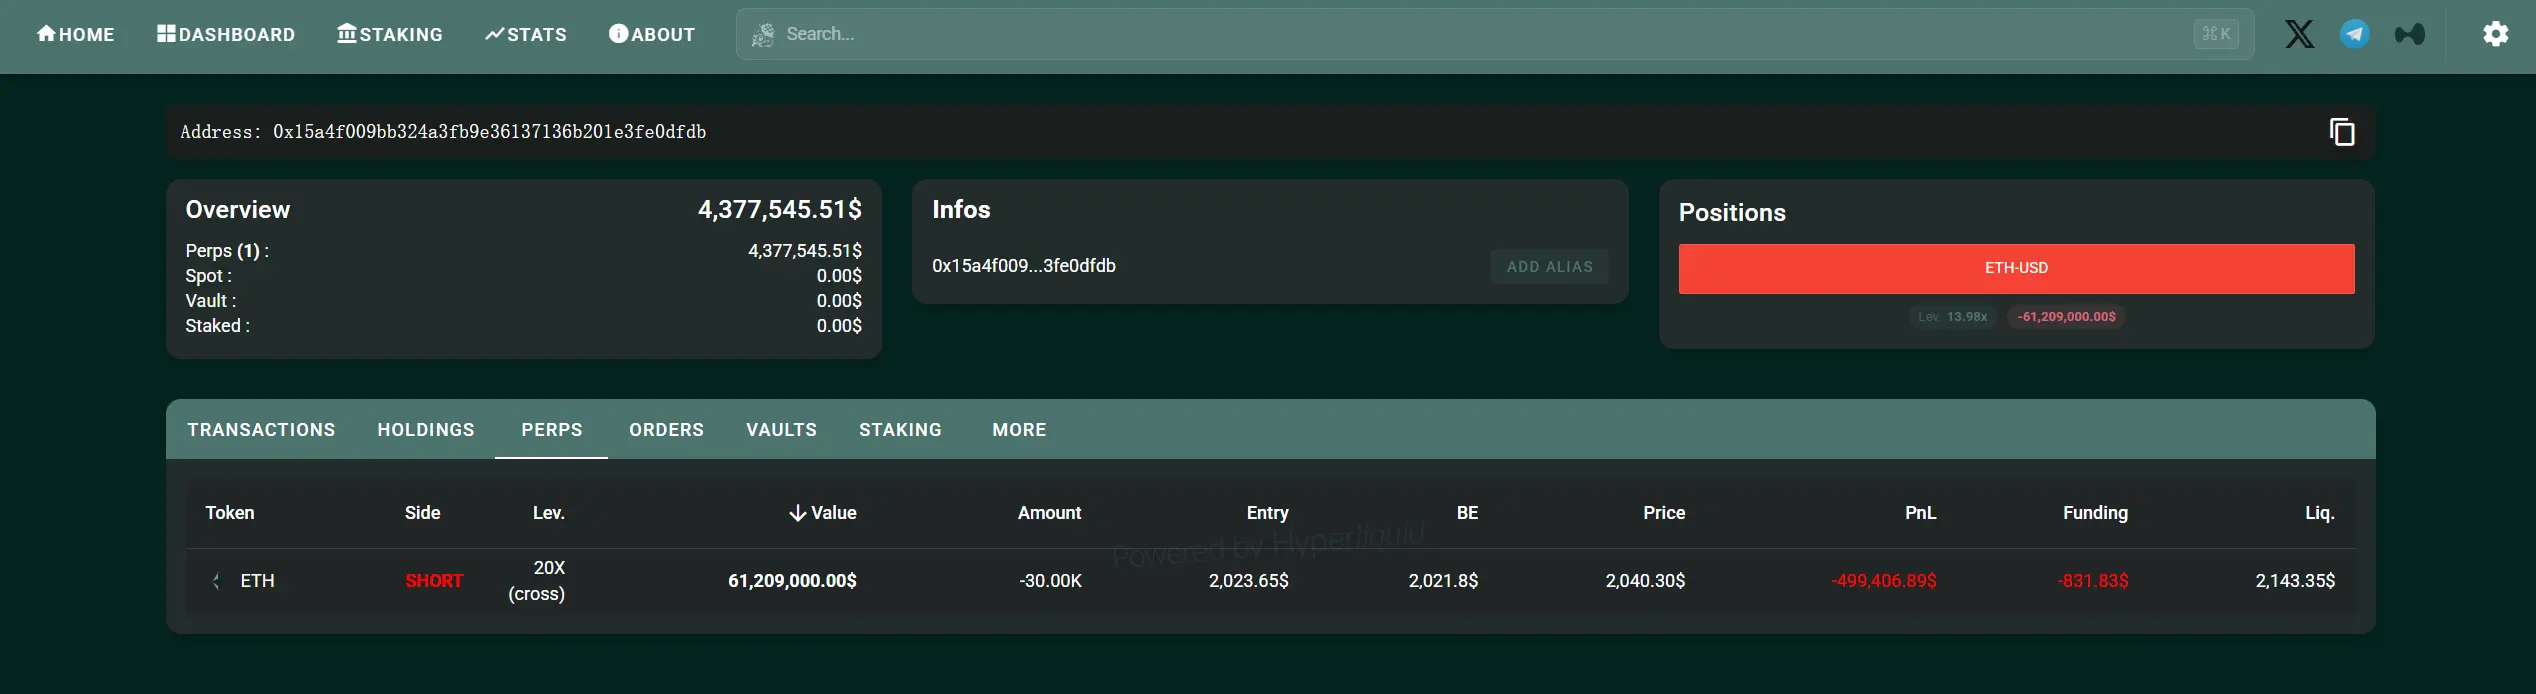Switch to the Vaults tab
The width and height of the screenshot is (2536, 694).
pyautogui.click(x=781, y=430)
